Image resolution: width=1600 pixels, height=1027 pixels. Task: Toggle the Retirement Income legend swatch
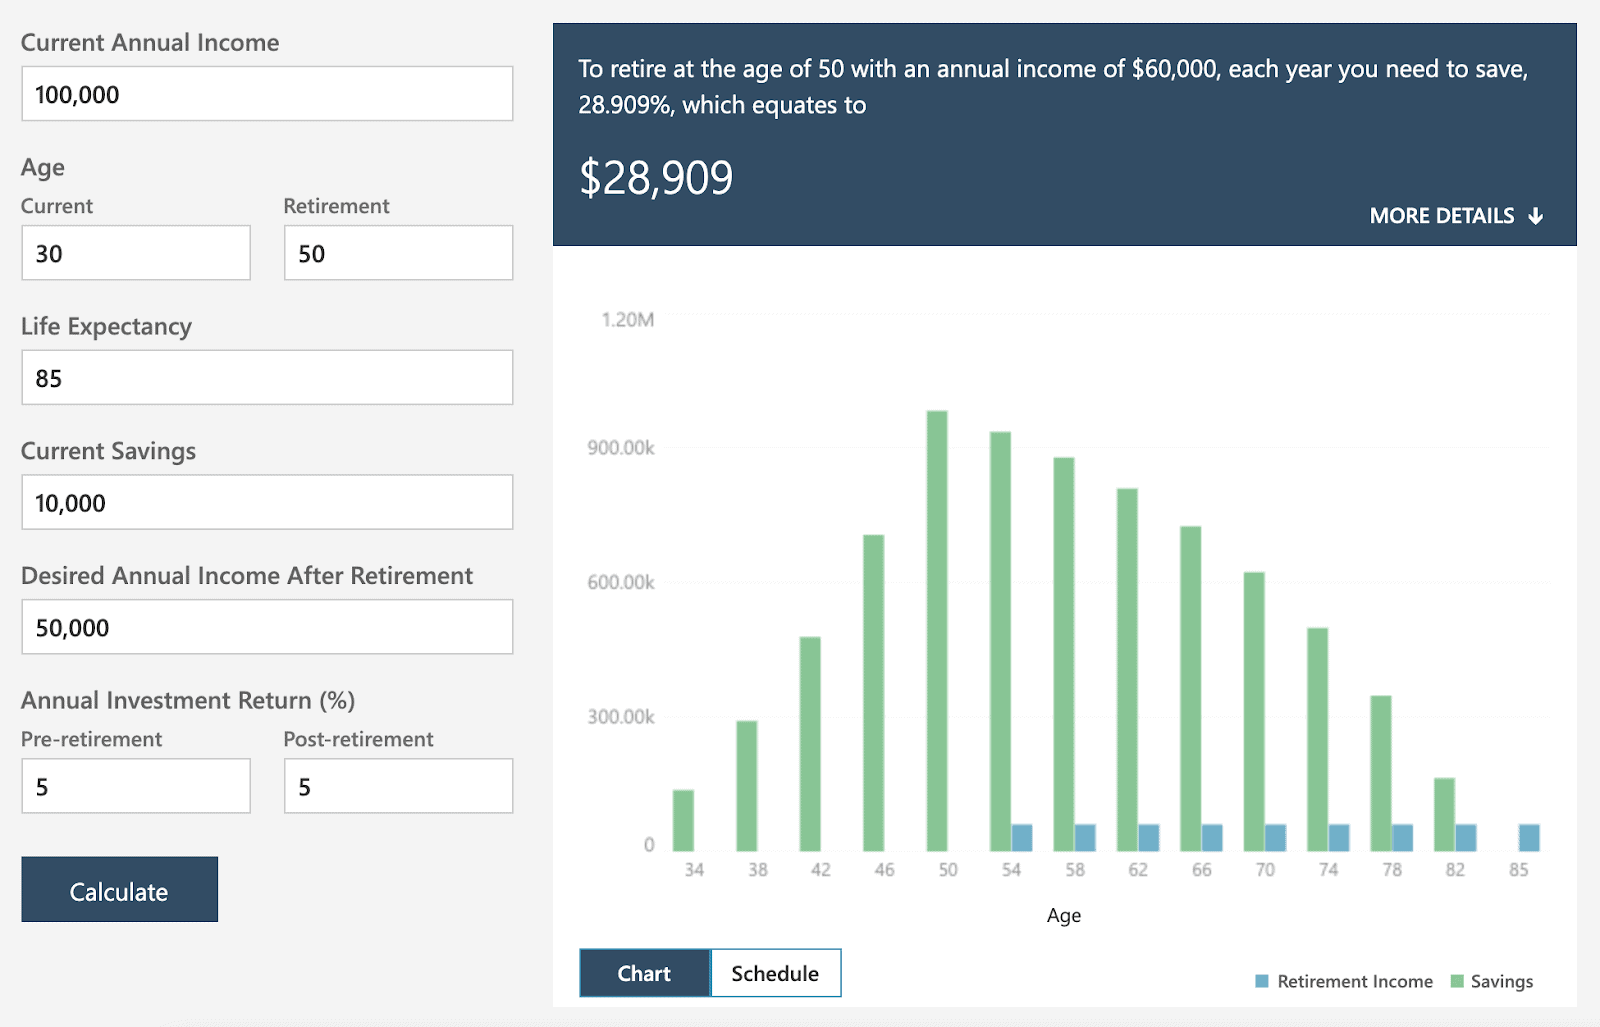coord(1262,981)
